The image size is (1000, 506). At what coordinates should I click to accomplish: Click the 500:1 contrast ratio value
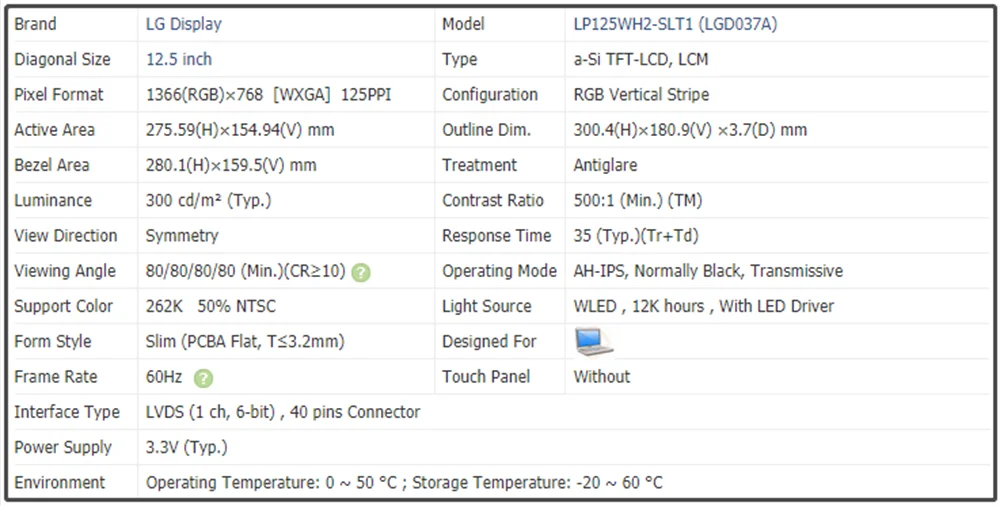(x=637, y=200)
